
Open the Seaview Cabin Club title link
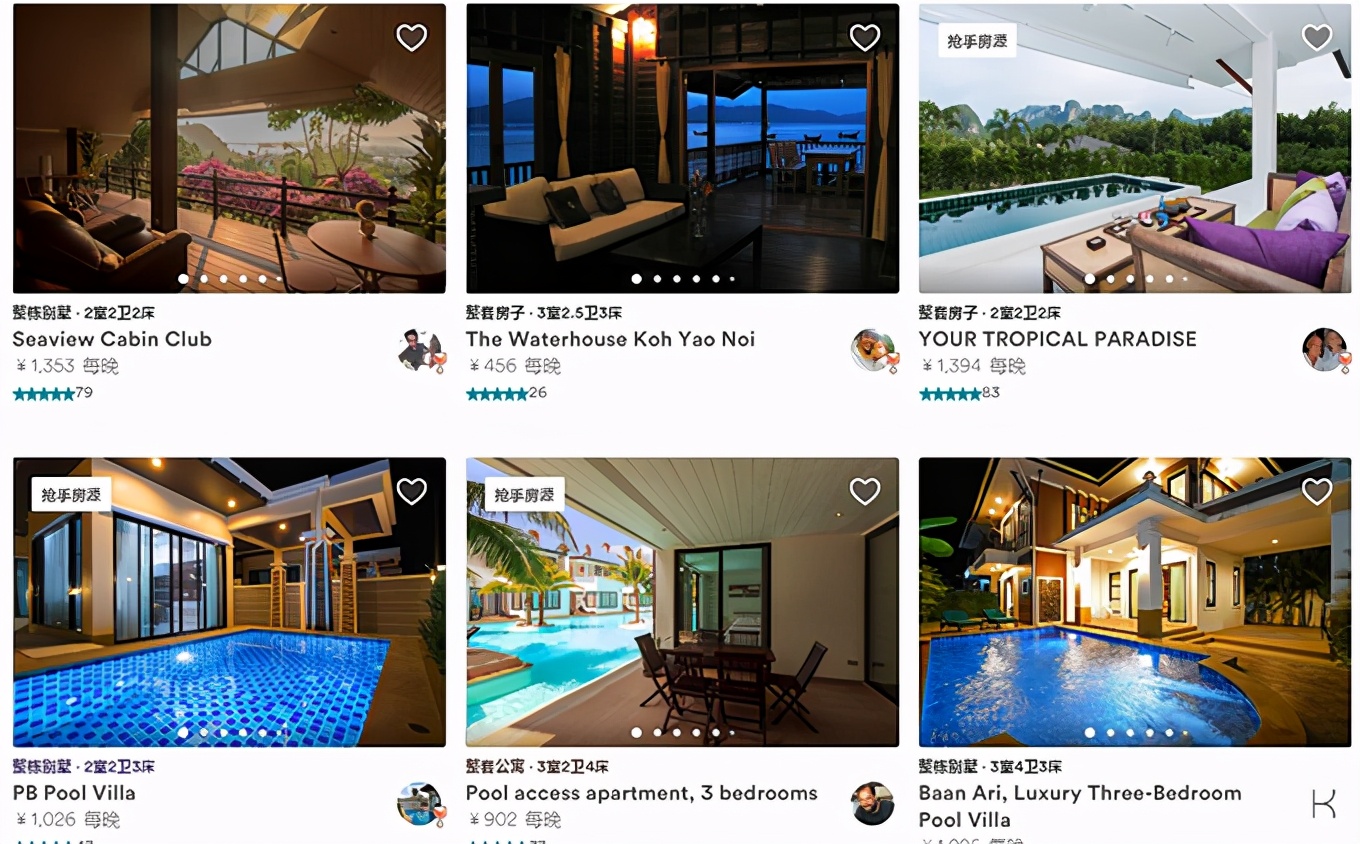click(112, 339)
